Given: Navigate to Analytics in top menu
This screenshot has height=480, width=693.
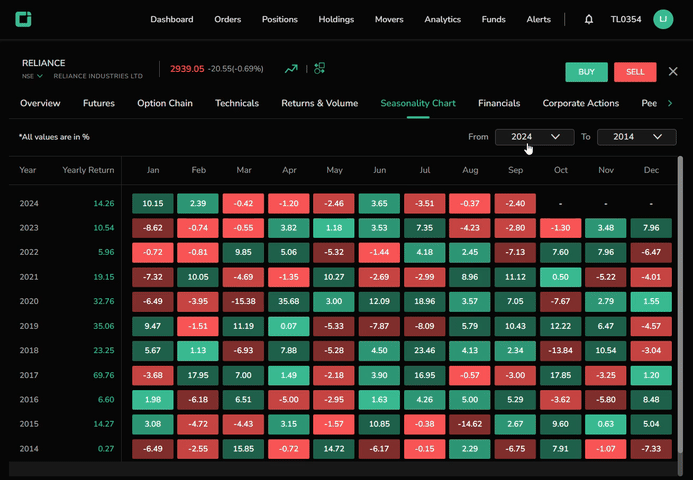Looking at the screenshot, I should 442,19.
